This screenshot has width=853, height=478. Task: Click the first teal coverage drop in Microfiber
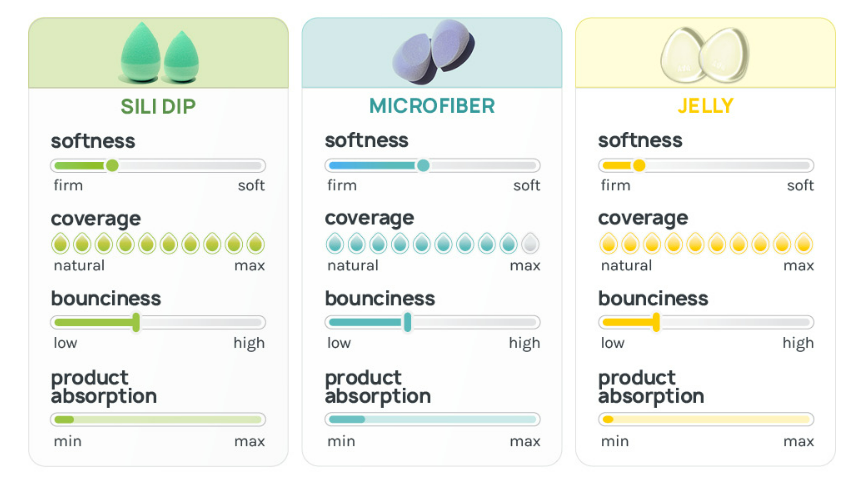[x=335, y=243]
